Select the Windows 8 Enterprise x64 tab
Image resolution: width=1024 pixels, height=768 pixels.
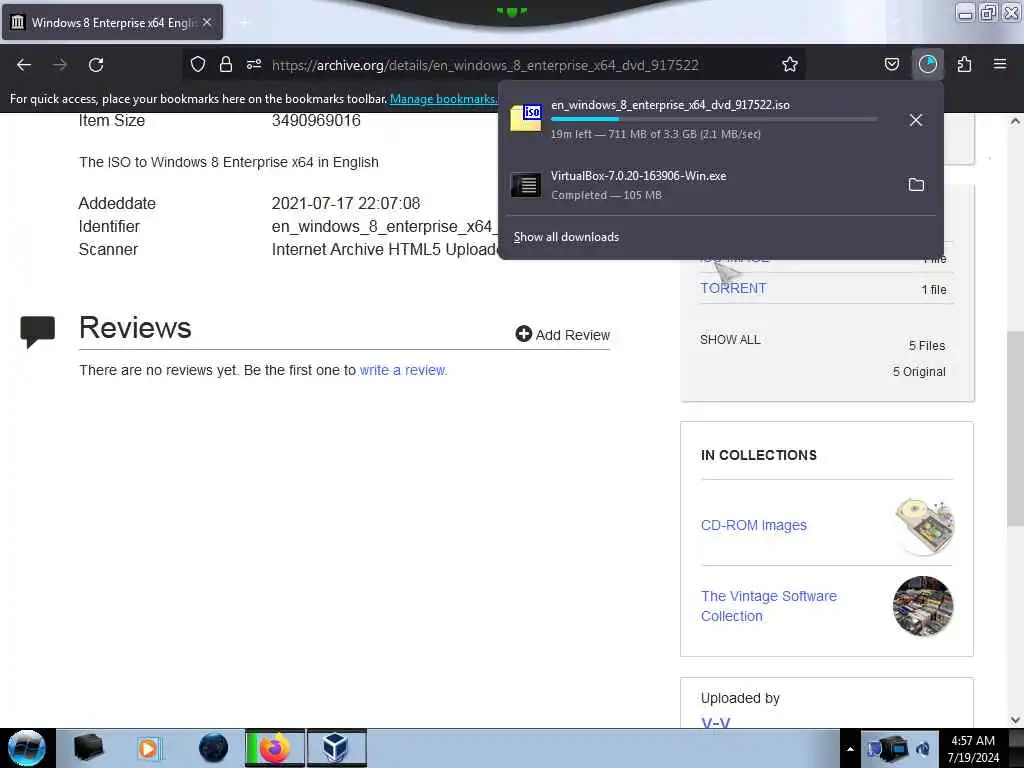coord(112,22)
